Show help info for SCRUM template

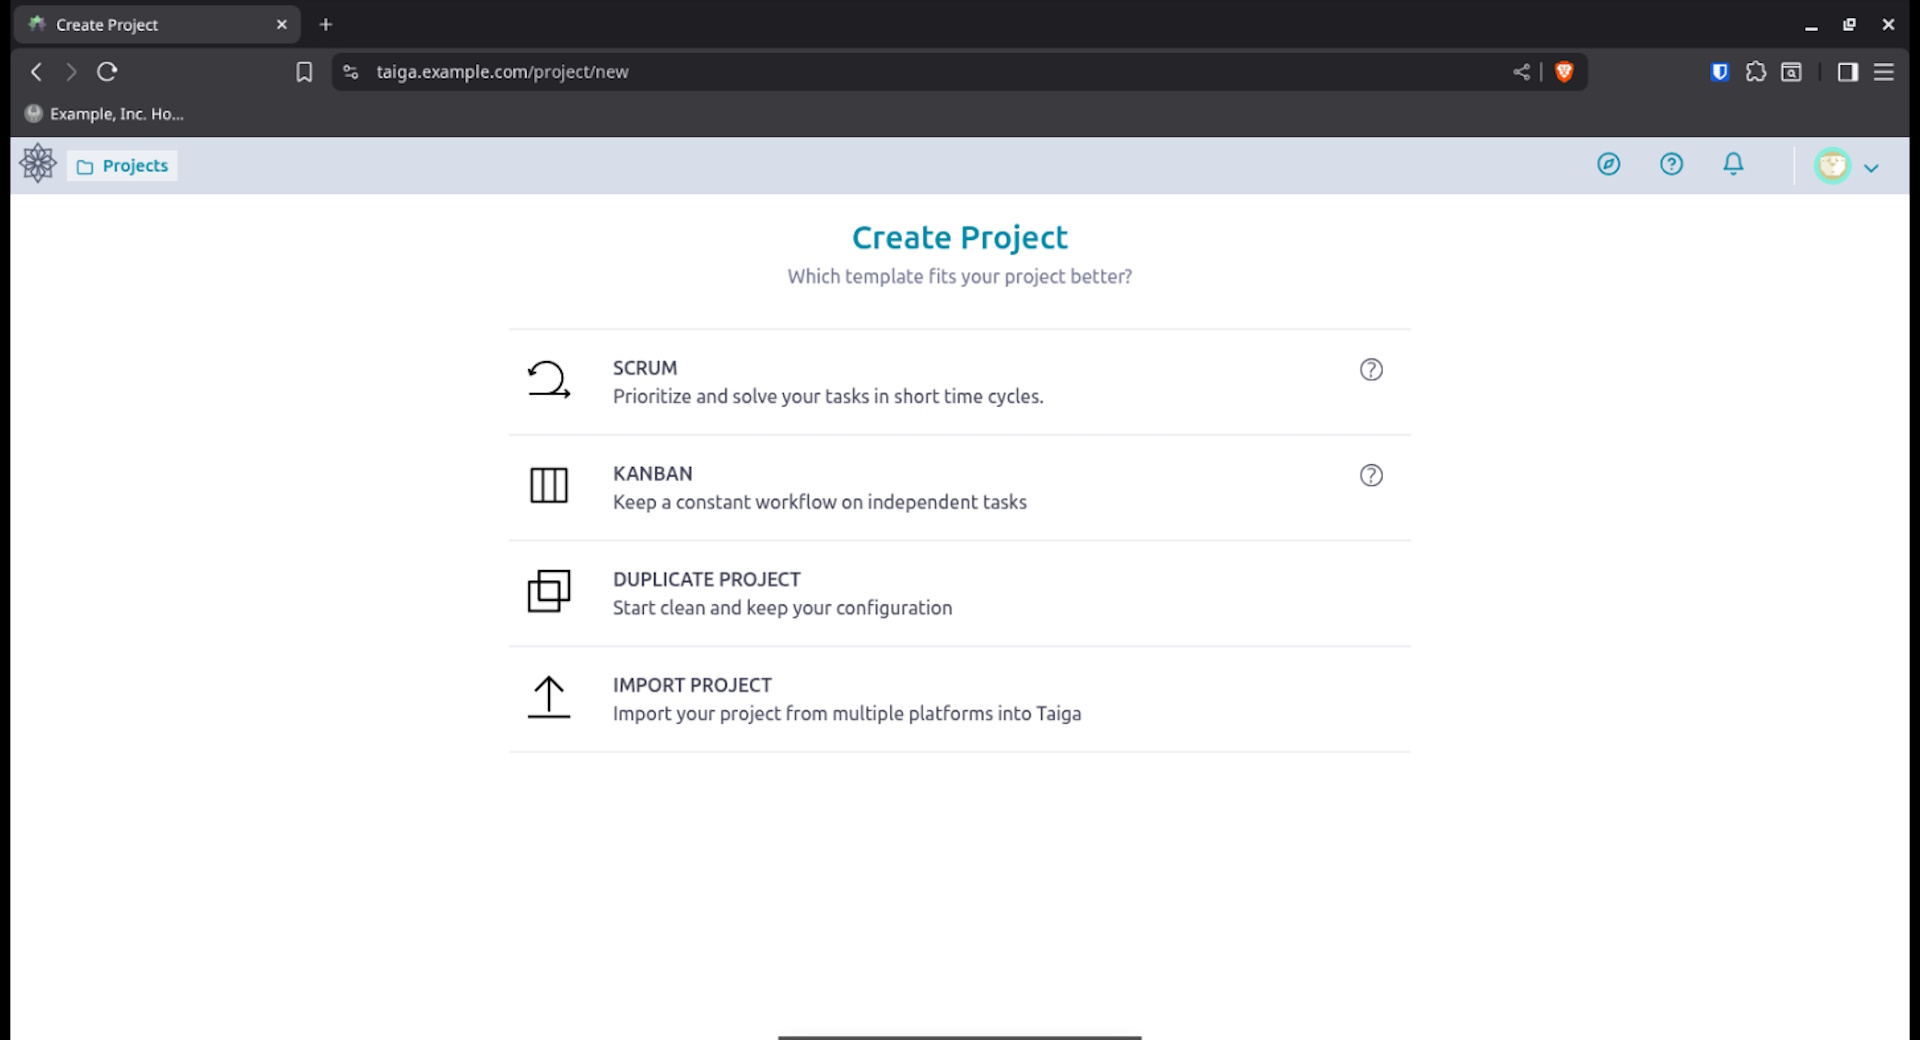(1371, 370)
